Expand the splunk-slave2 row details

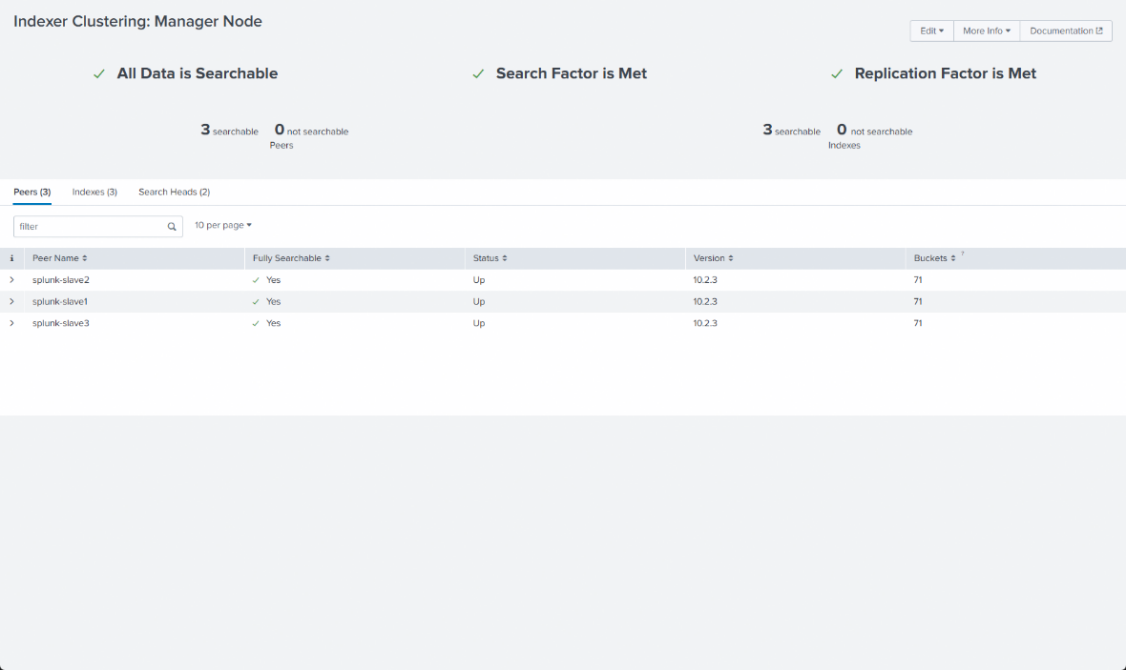(11, 280)
